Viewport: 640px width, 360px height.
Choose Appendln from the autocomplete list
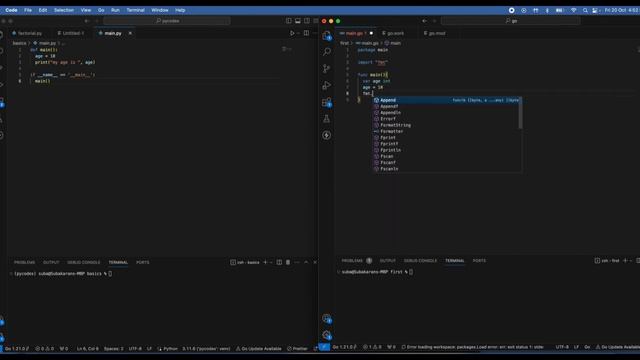coord(446,113)
